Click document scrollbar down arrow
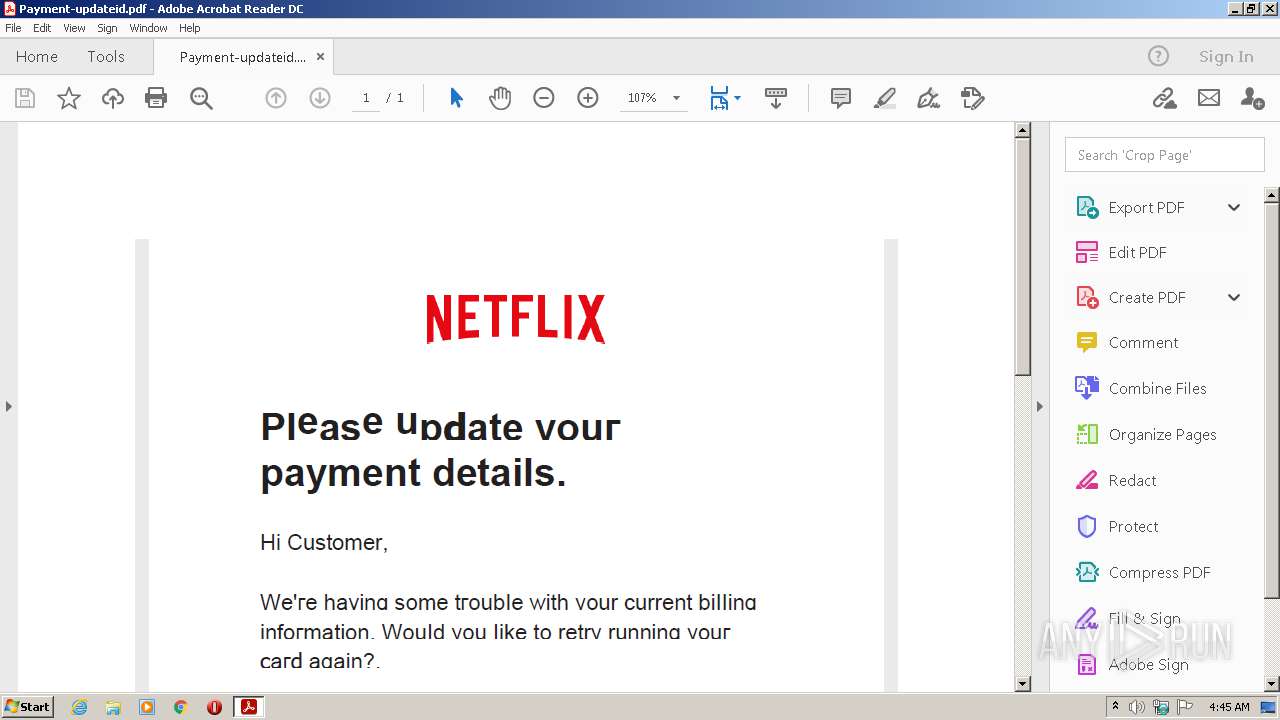Screen dimensions: 1280x720 1022,684
